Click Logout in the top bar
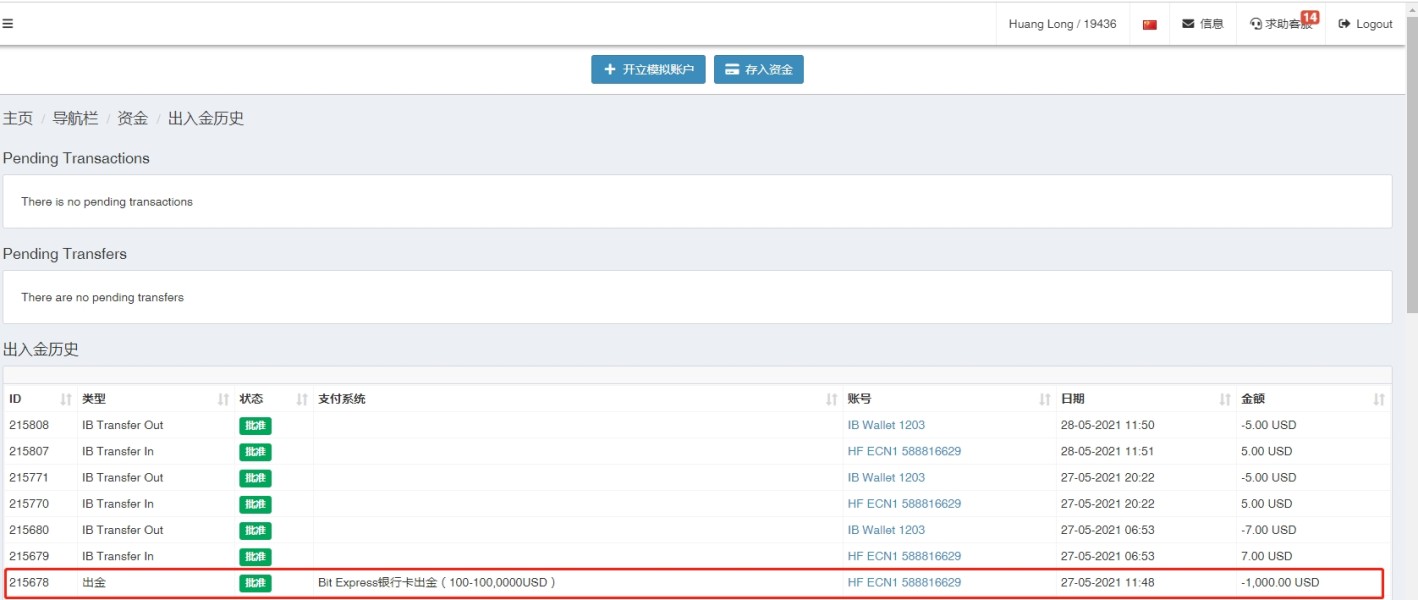 (1365, 24)
